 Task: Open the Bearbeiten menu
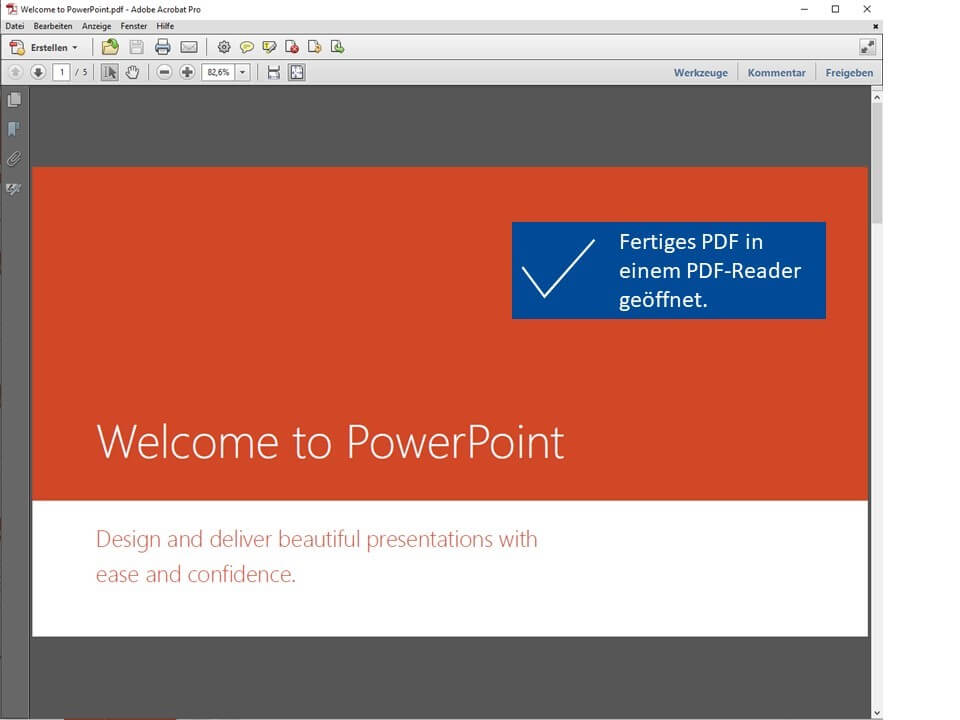click(53, 26)
